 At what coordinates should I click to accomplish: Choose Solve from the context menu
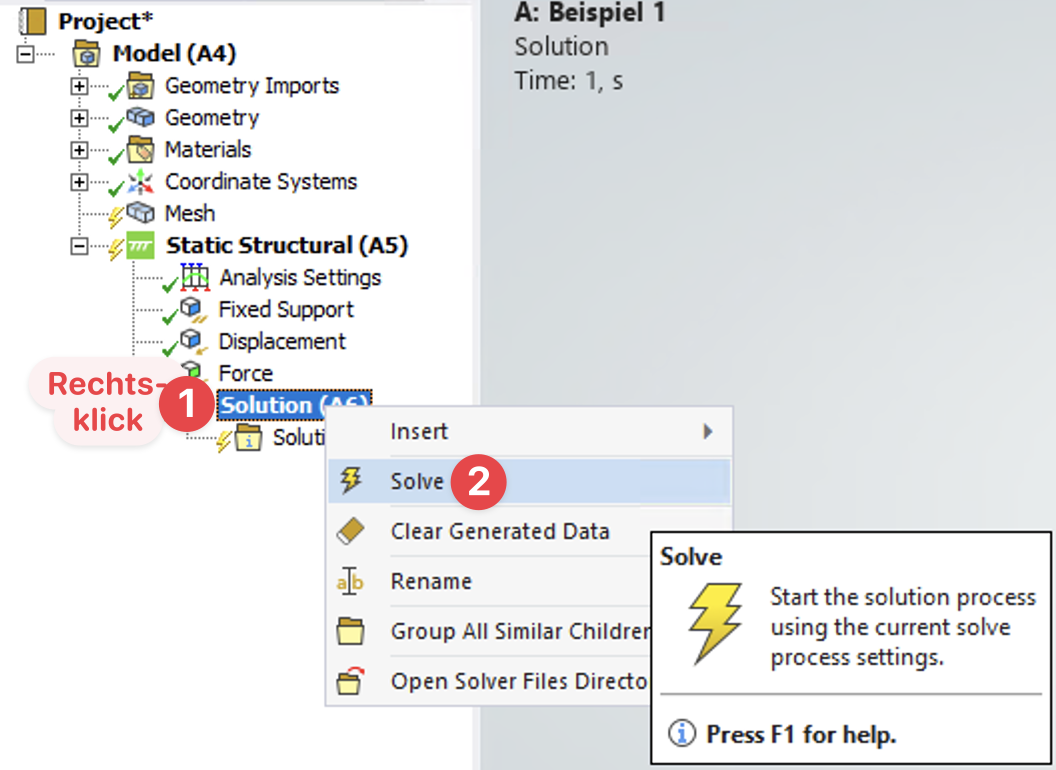pyautogui.click(x=417, y=482)
